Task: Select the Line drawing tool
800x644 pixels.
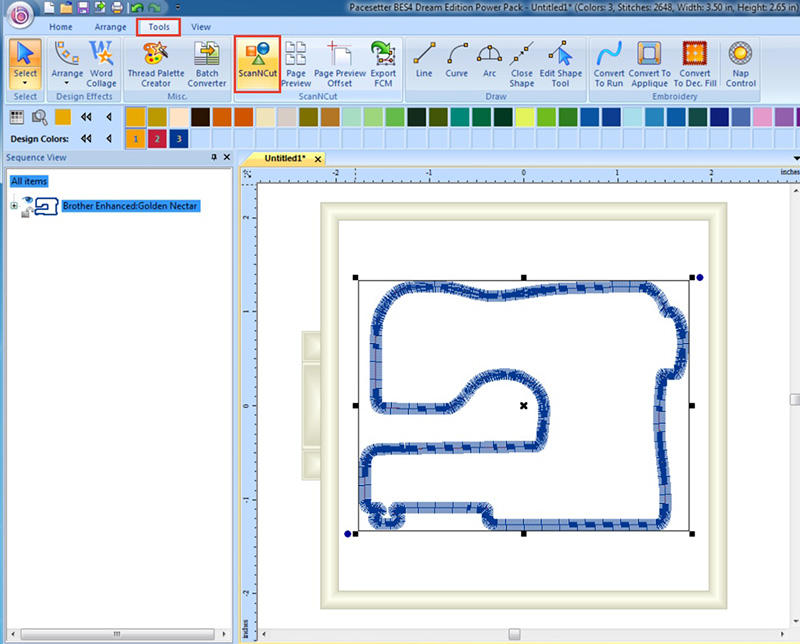Action: [x=424, y=60]
